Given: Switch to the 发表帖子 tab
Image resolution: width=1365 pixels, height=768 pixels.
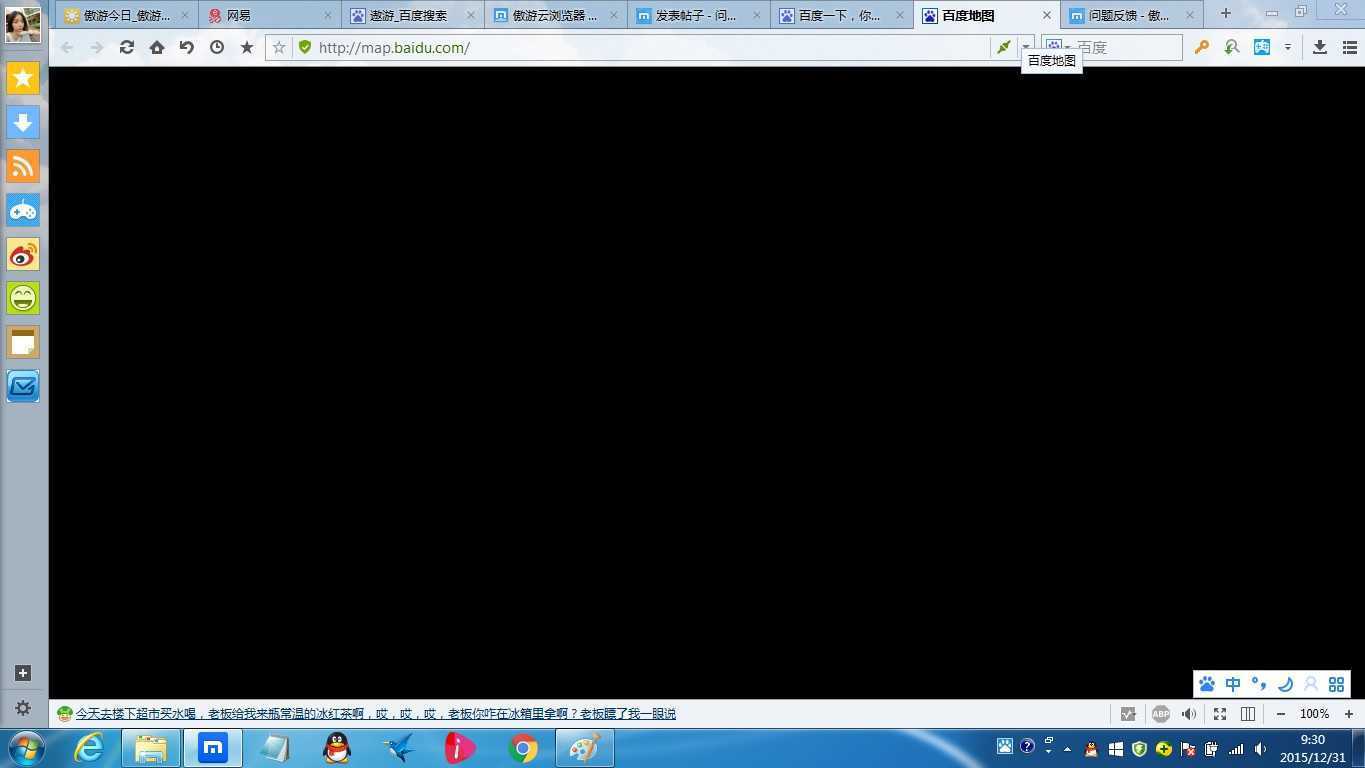Looking at the screenshot, I should point(698,15).
